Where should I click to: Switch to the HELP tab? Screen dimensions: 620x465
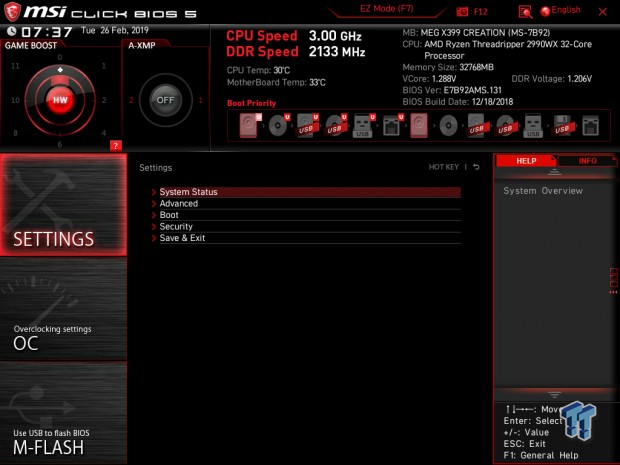[526, 161]
